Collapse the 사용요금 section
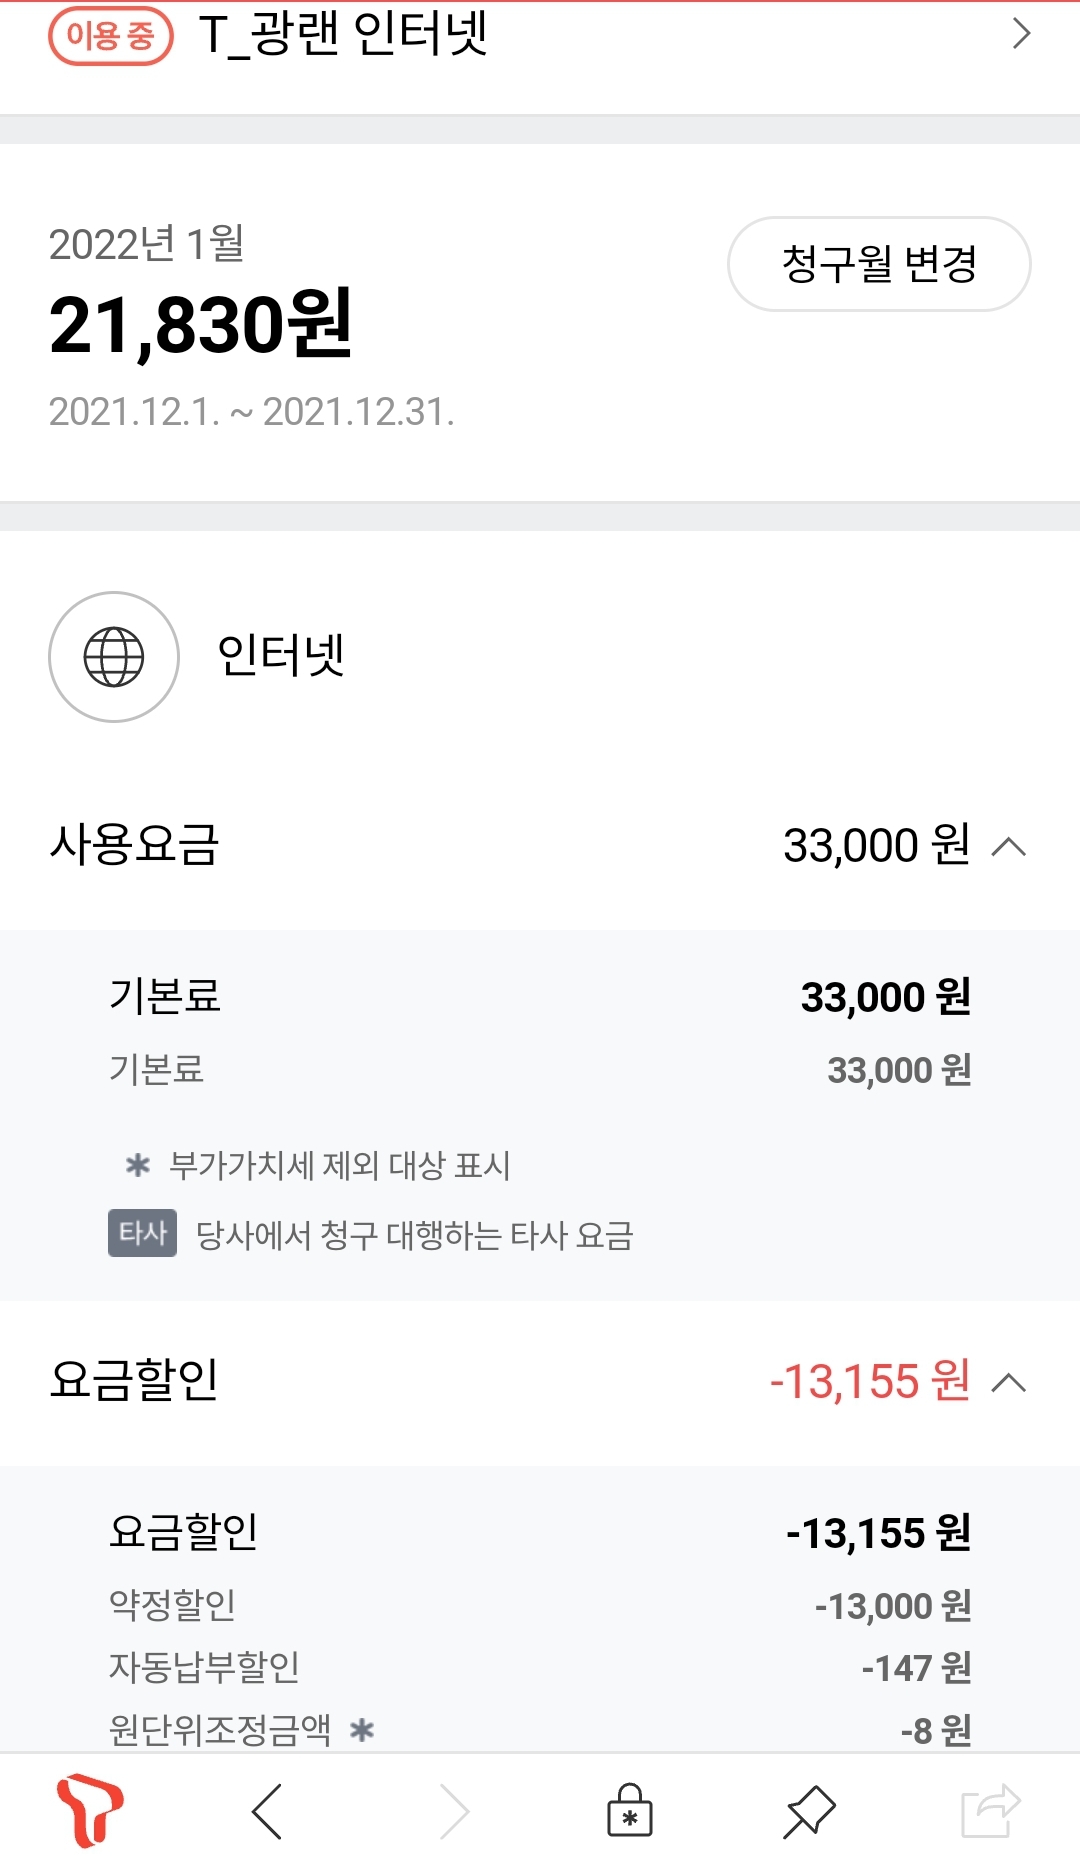 tap(1009, 847)
